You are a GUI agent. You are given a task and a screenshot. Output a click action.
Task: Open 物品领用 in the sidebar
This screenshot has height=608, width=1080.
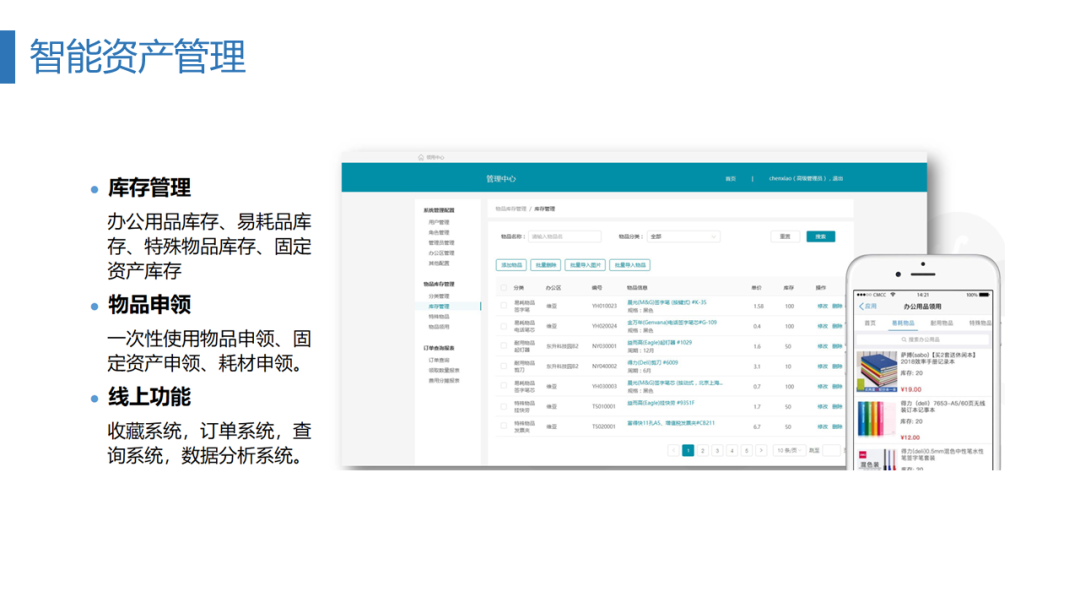(439, 326)
